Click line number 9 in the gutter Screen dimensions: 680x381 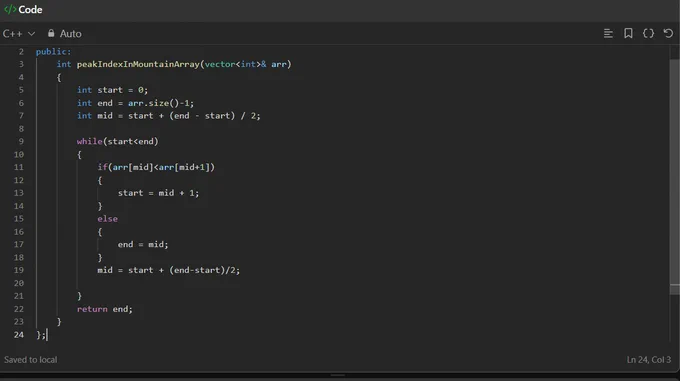pos(21,141)
